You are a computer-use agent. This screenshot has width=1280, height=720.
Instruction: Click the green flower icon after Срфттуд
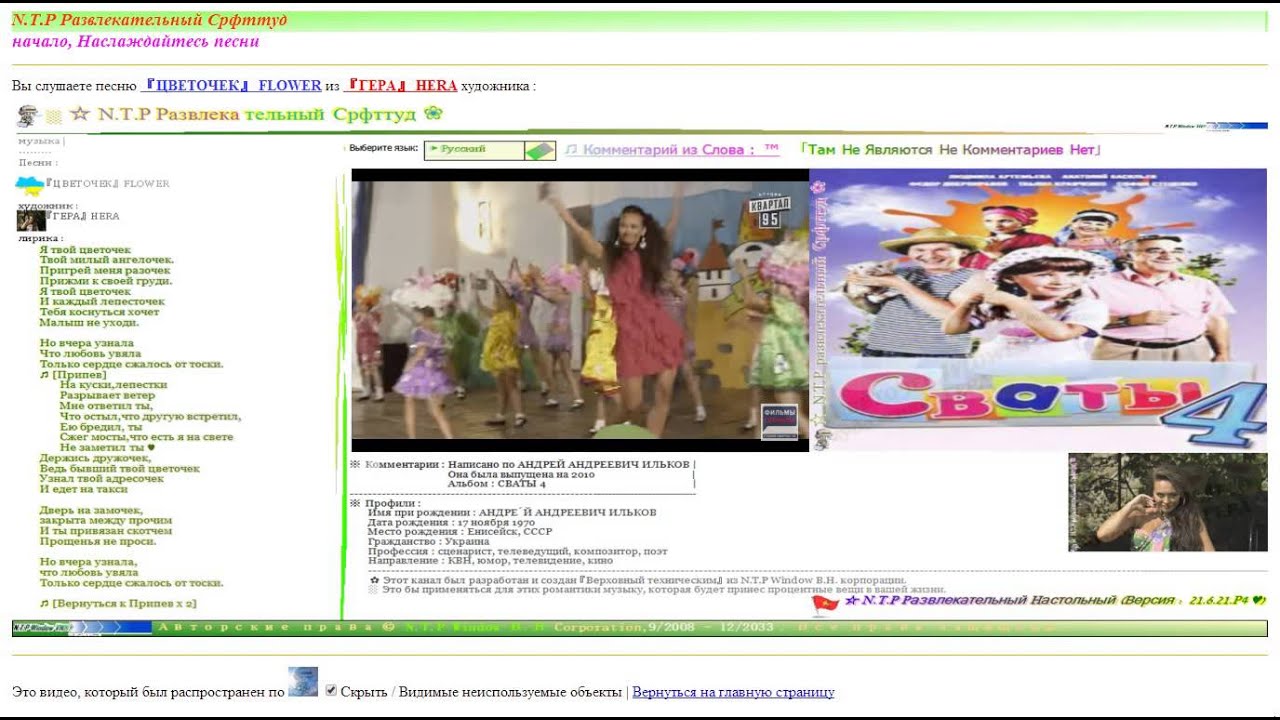pyautogui.click(x=433, y=113)
